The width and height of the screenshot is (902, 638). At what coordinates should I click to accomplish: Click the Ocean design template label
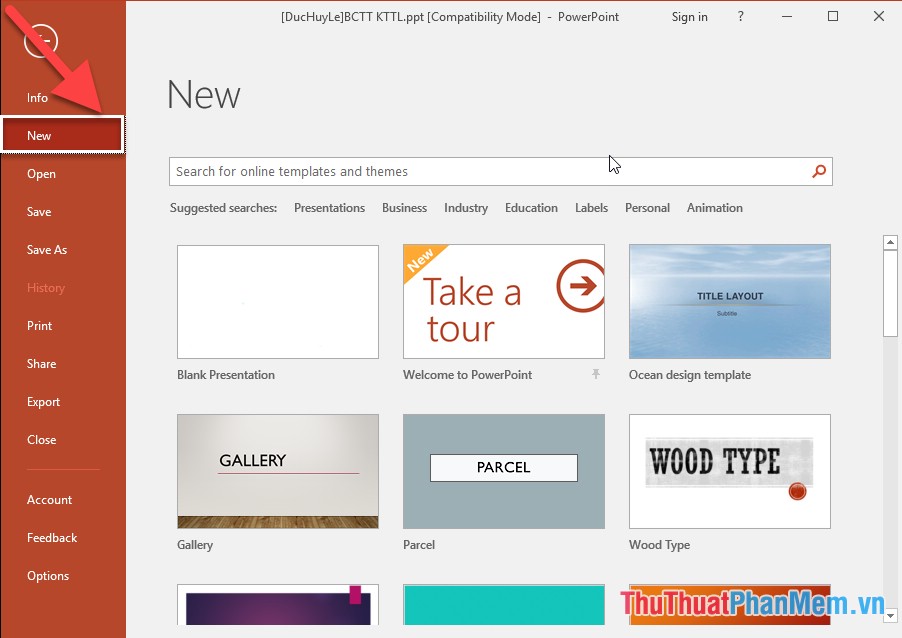[x=690, y=375]
